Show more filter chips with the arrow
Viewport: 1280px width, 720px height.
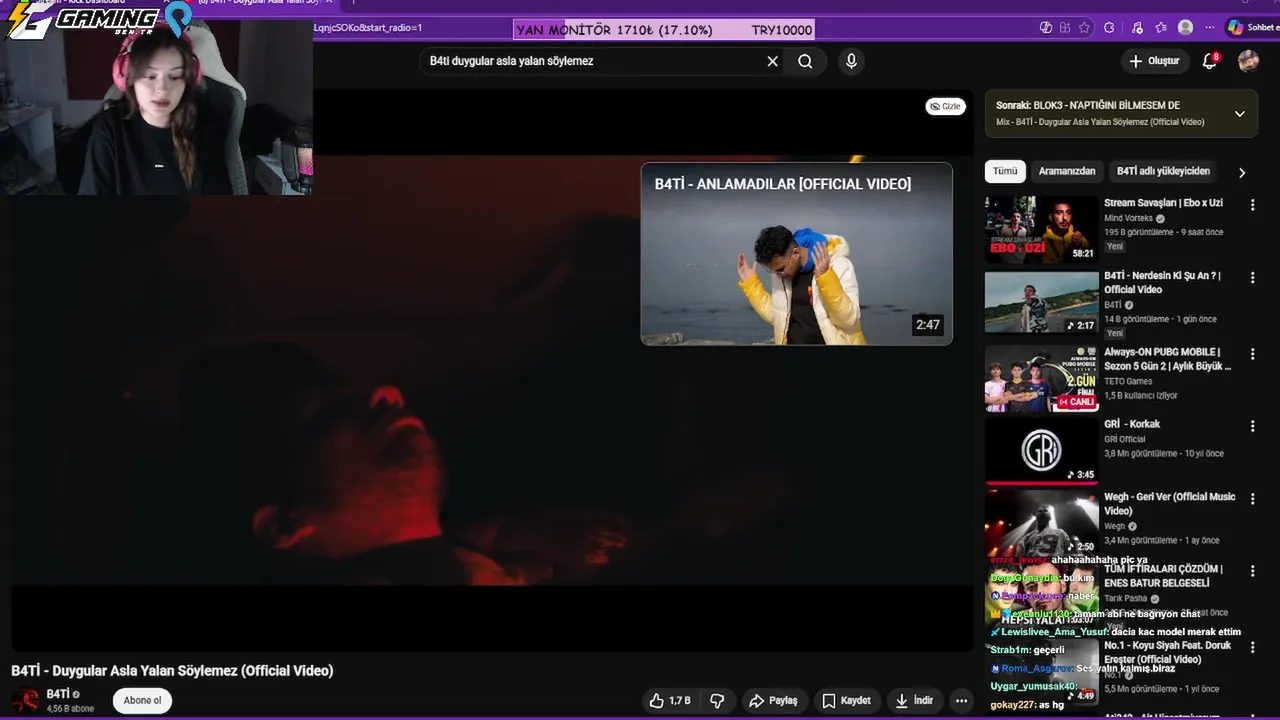point(1242,172)
